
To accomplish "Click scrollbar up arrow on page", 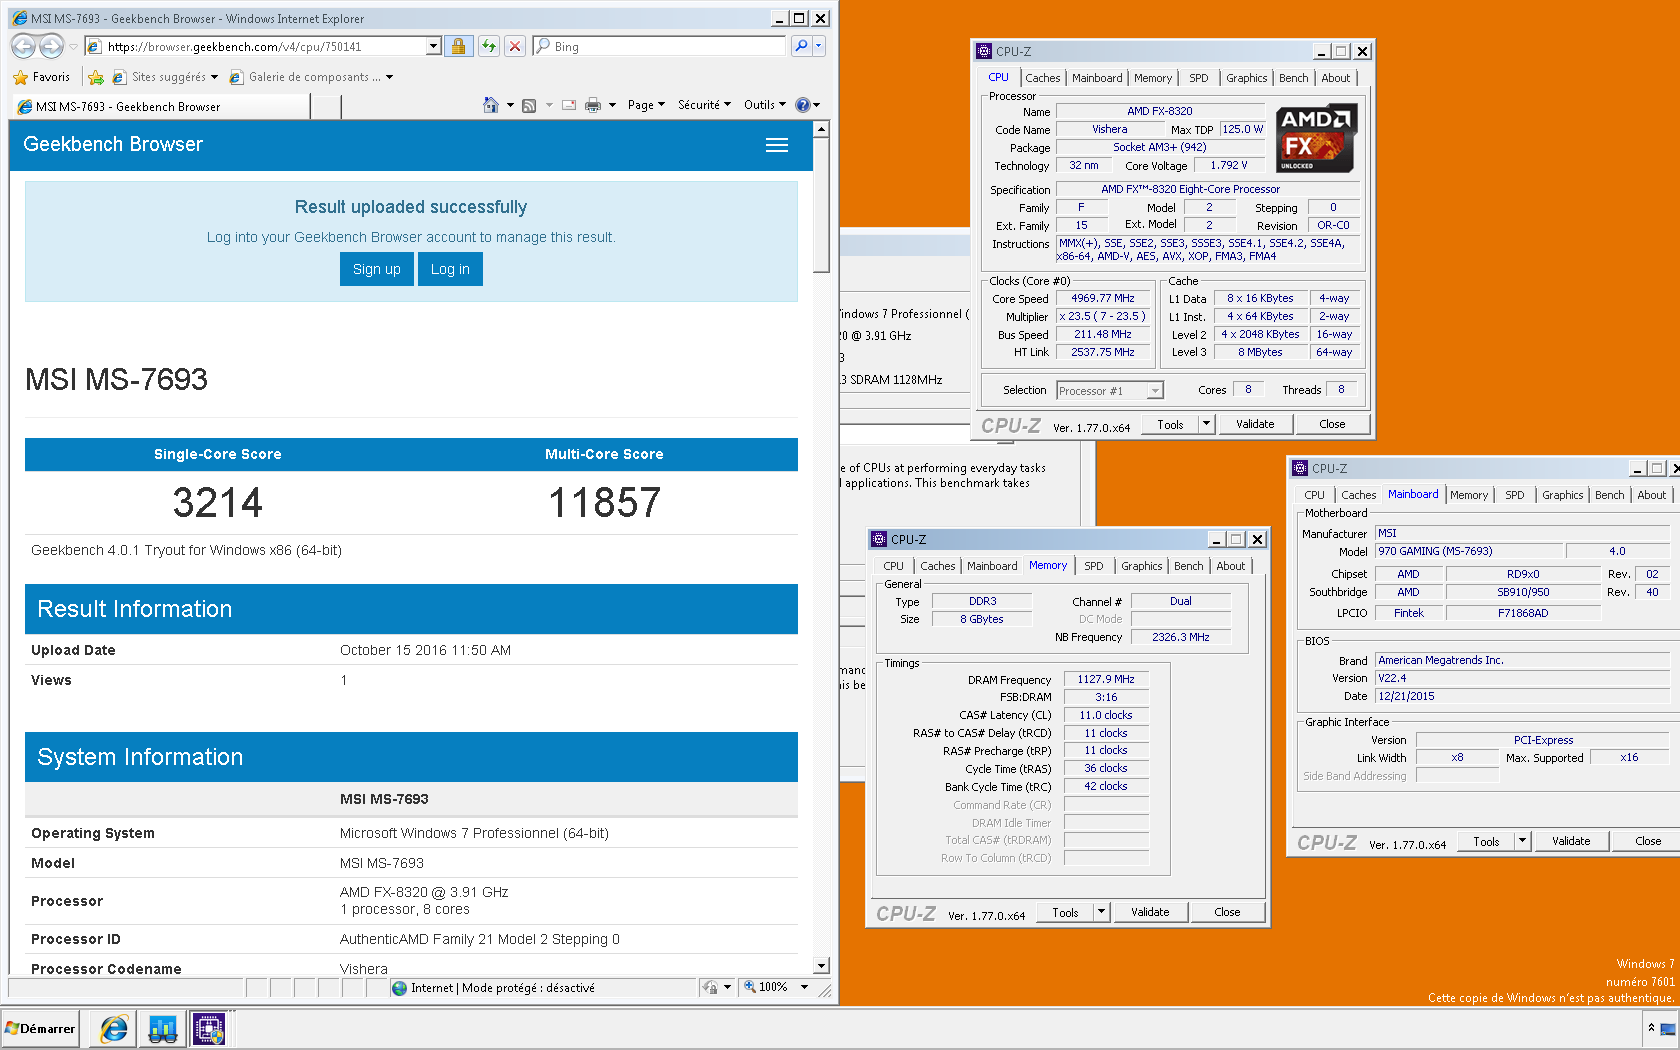I will (x=821, y=129).
